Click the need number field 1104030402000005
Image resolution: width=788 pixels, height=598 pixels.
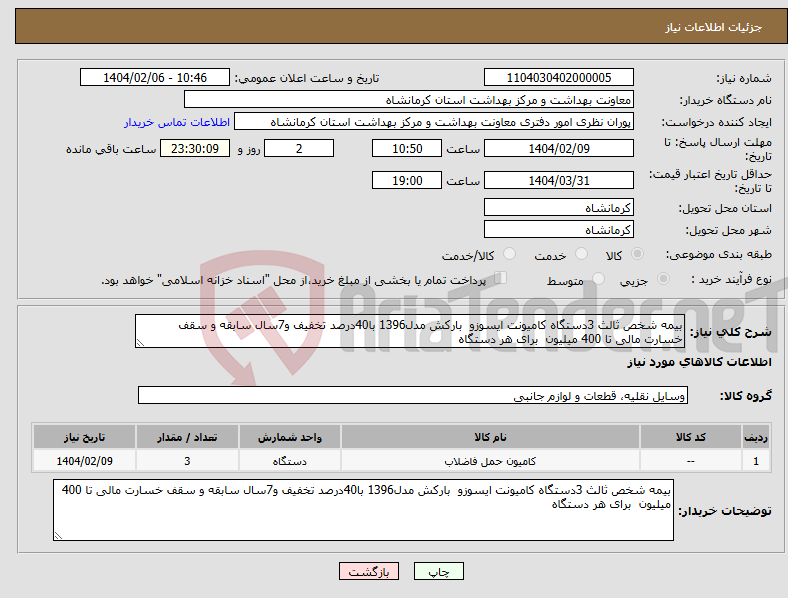[x=558, y=77]
